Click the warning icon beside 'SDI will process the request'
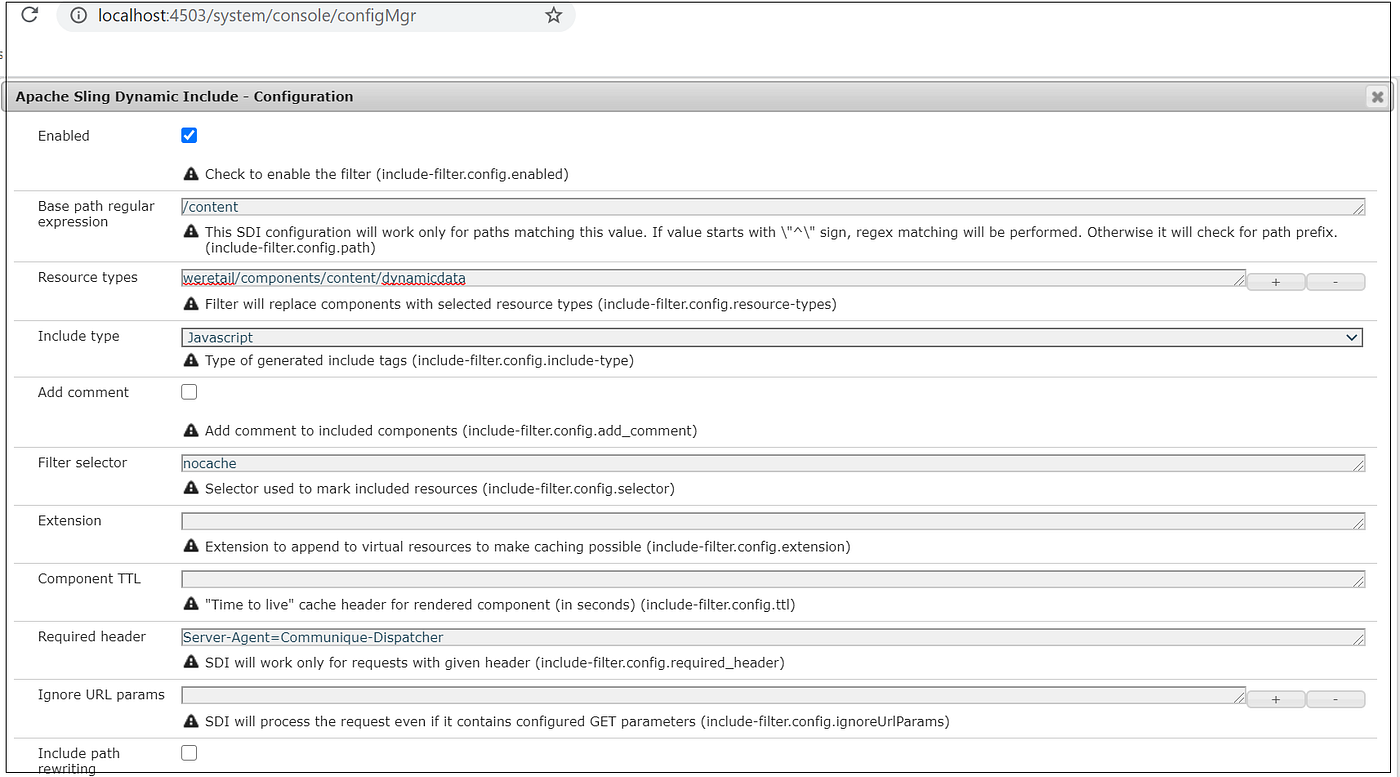This screenshot has width=1400, height=777. (191, 721)
